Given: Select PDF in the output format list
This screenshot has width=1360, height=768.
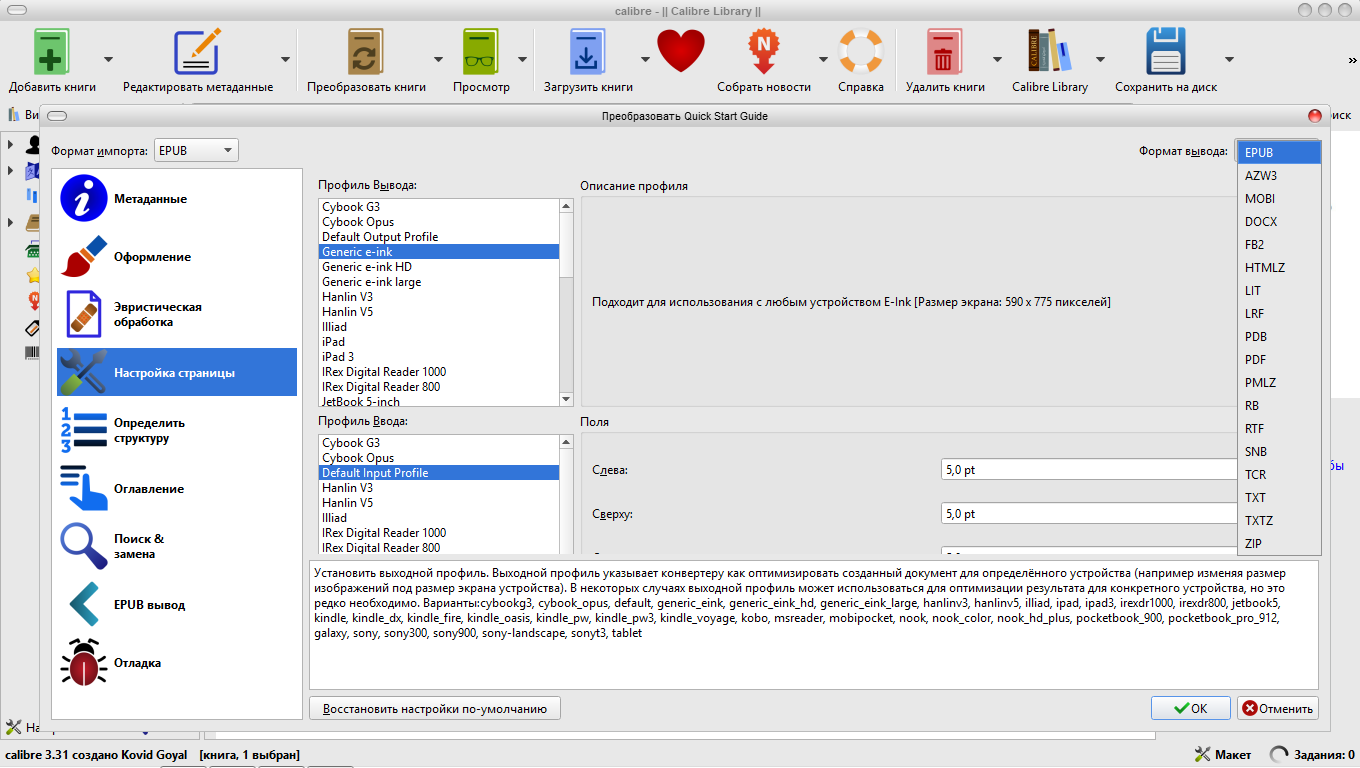Looking at the screenshot, I should click(1256, 360).
